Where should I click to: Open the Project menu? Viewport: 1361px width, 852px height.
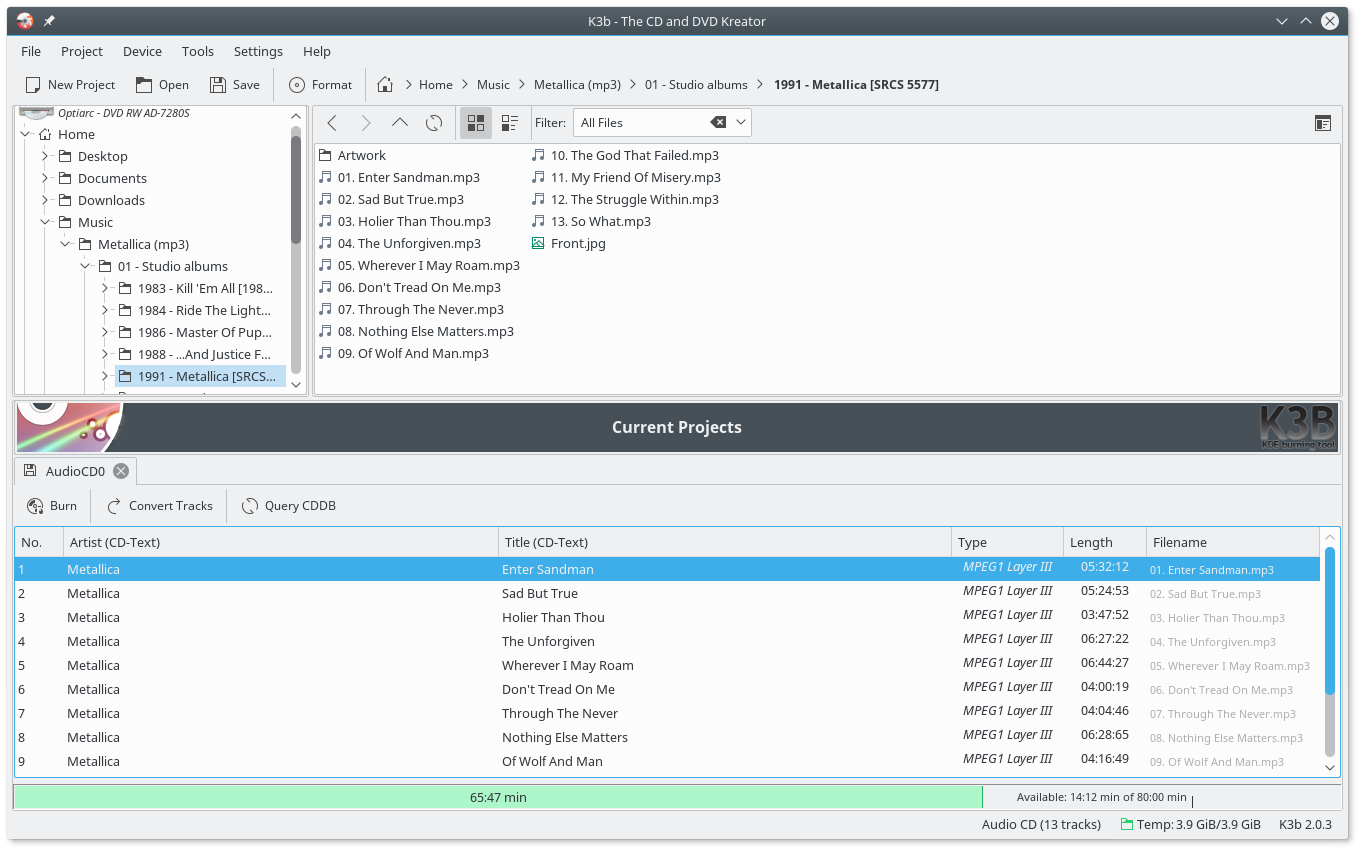[81, 51]
